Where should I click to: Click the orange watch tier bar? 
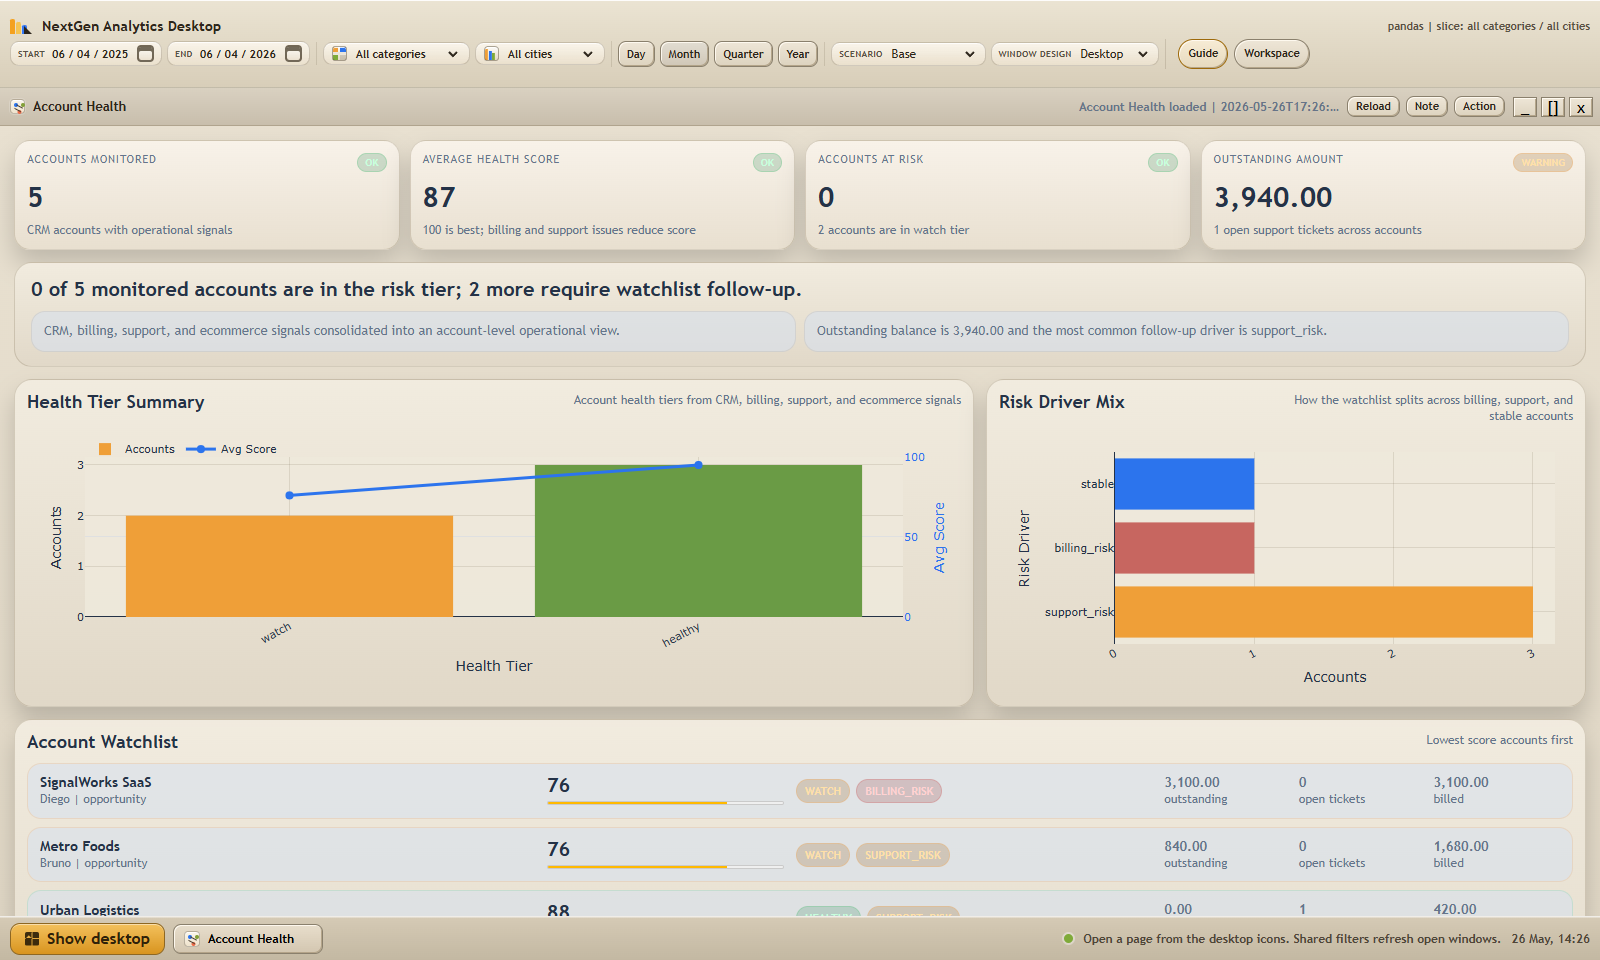click(x=289, y=566)
